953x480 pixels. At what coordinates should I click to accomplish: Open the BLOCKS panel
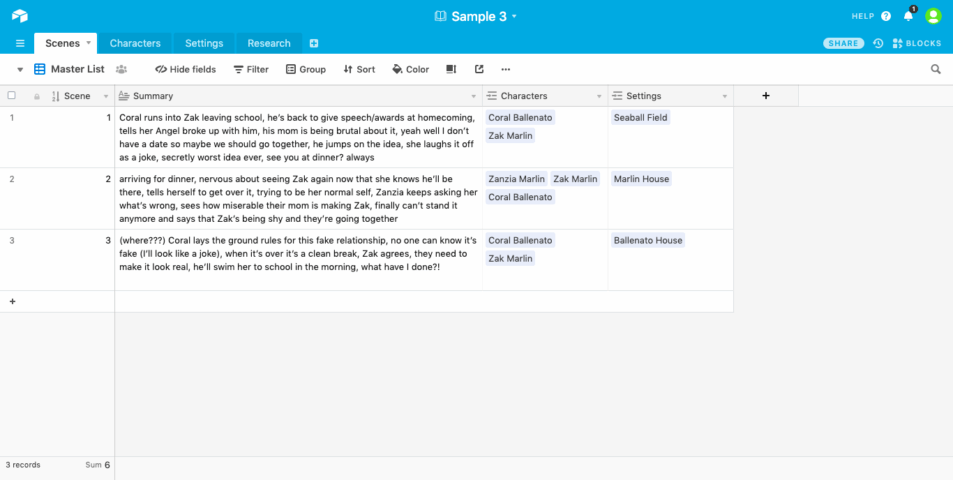[x=916, y=43]
